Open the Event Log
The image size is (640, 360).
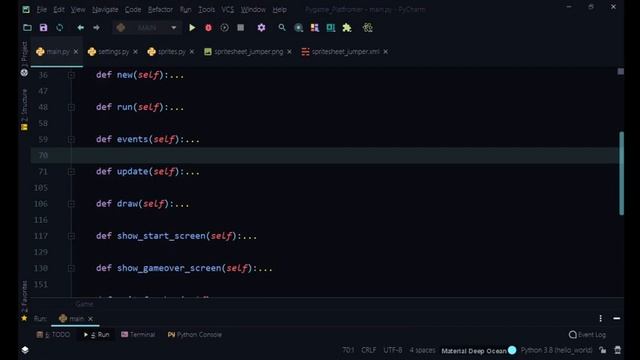click(x=587, y=335)
